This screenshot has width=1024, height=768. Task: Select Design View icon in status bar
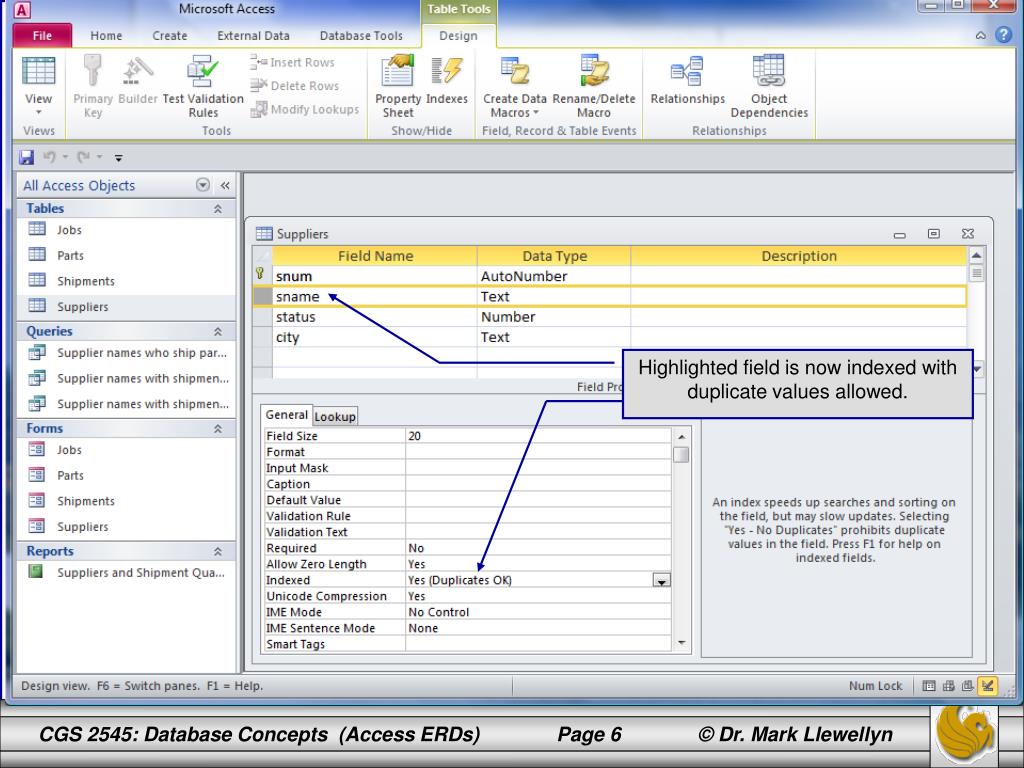click(987, 686)
